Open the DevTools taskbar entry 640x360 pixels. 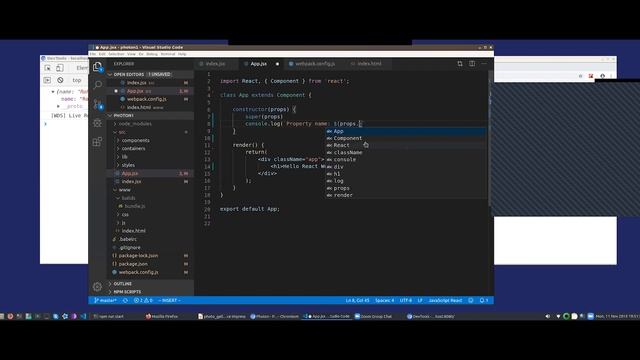point(431,316)
